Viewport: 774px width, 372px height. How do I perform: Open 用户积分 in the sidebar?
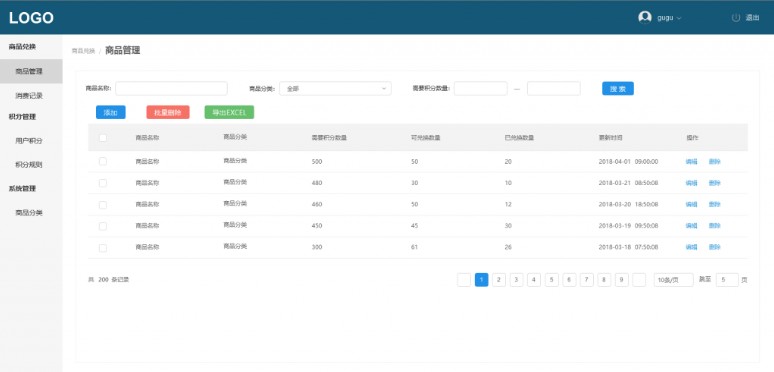tap(29, 141)
